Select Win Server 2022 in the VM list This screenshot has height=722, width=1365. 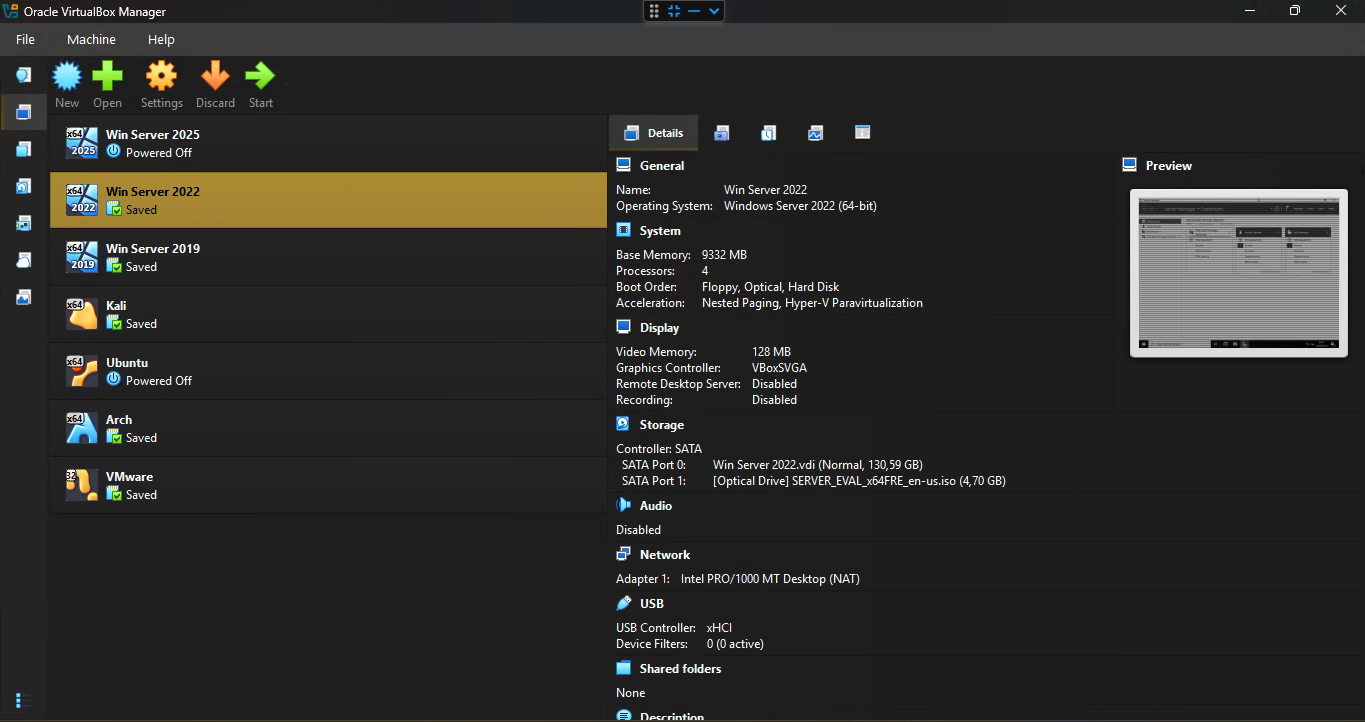(328, 200)
